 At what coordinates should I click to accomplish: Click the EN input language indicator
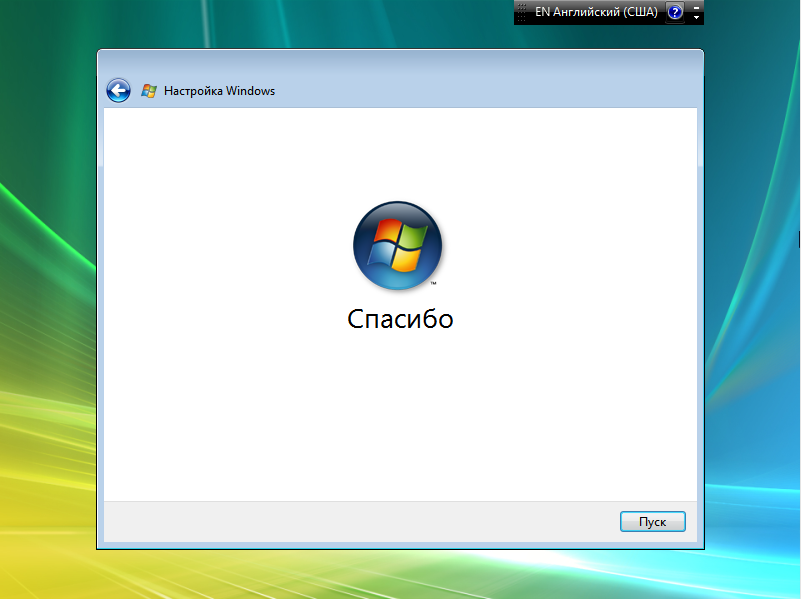coord(542,12)
